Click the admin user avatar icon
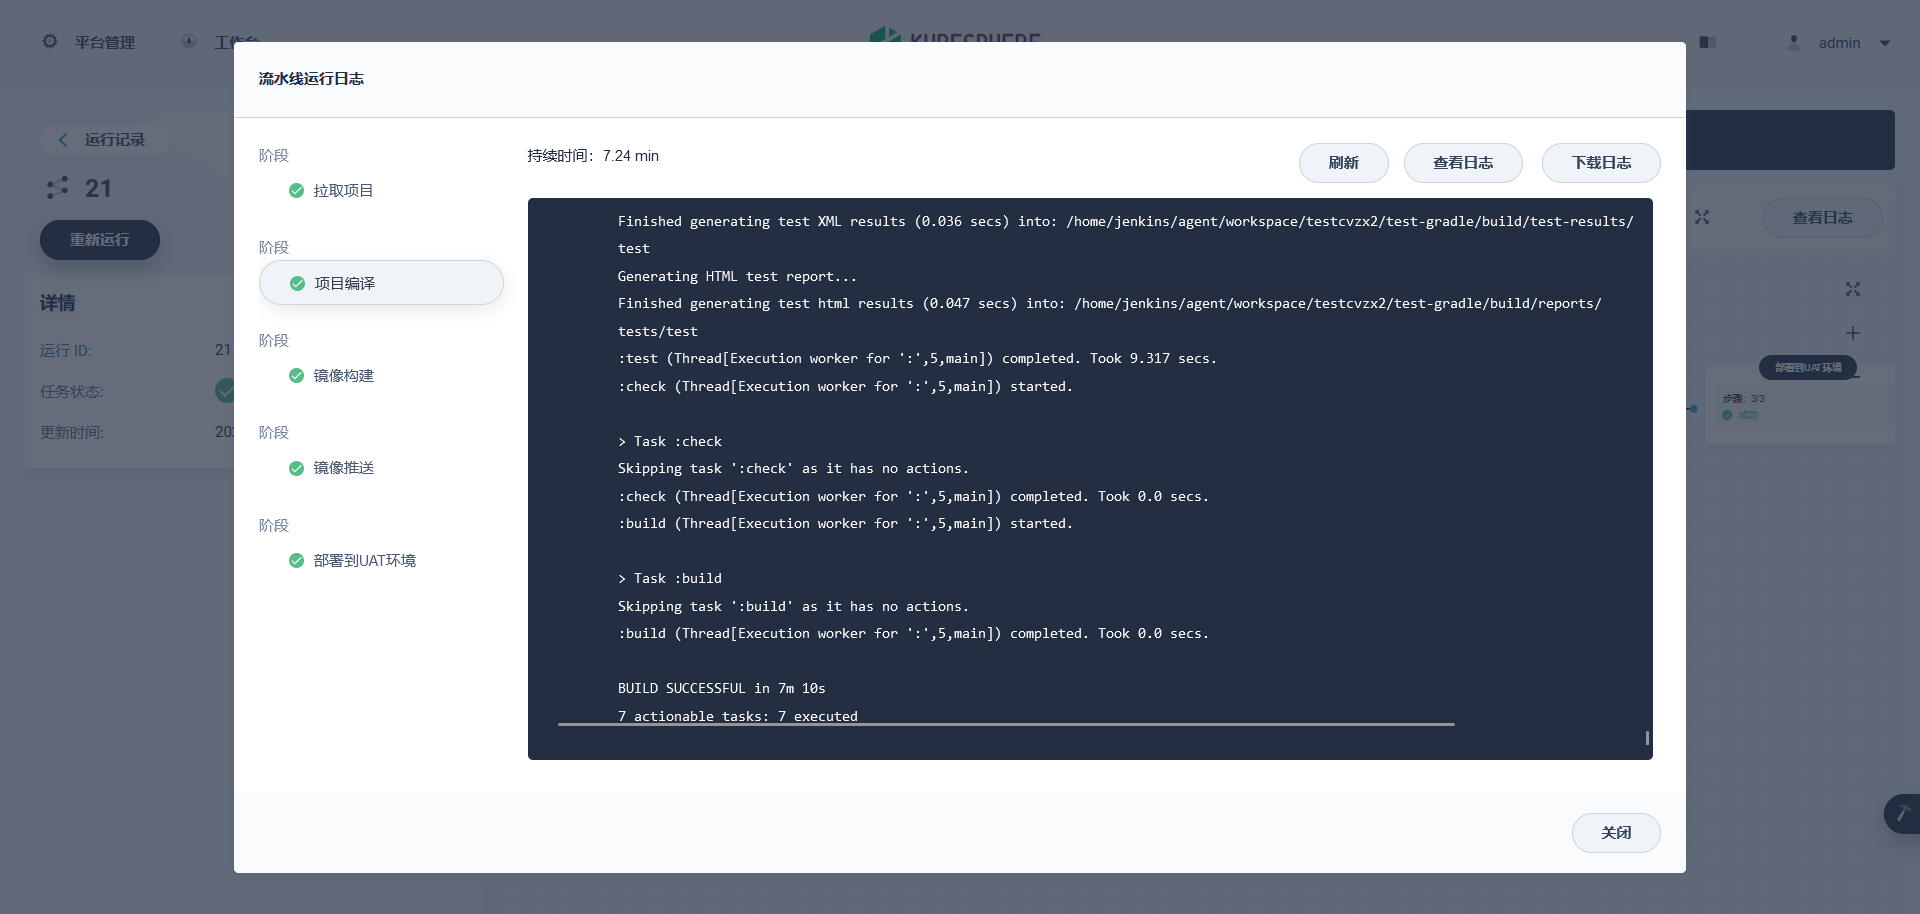Screen dimensions: 1920x914 point(1794,42)
